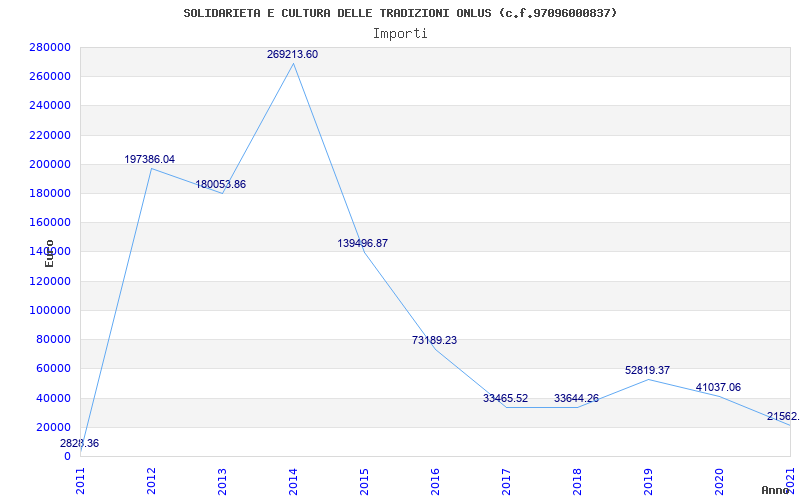Click the 2020 x-axis year label
This screenshot has width=800, height=500.
tap(719, 482)
